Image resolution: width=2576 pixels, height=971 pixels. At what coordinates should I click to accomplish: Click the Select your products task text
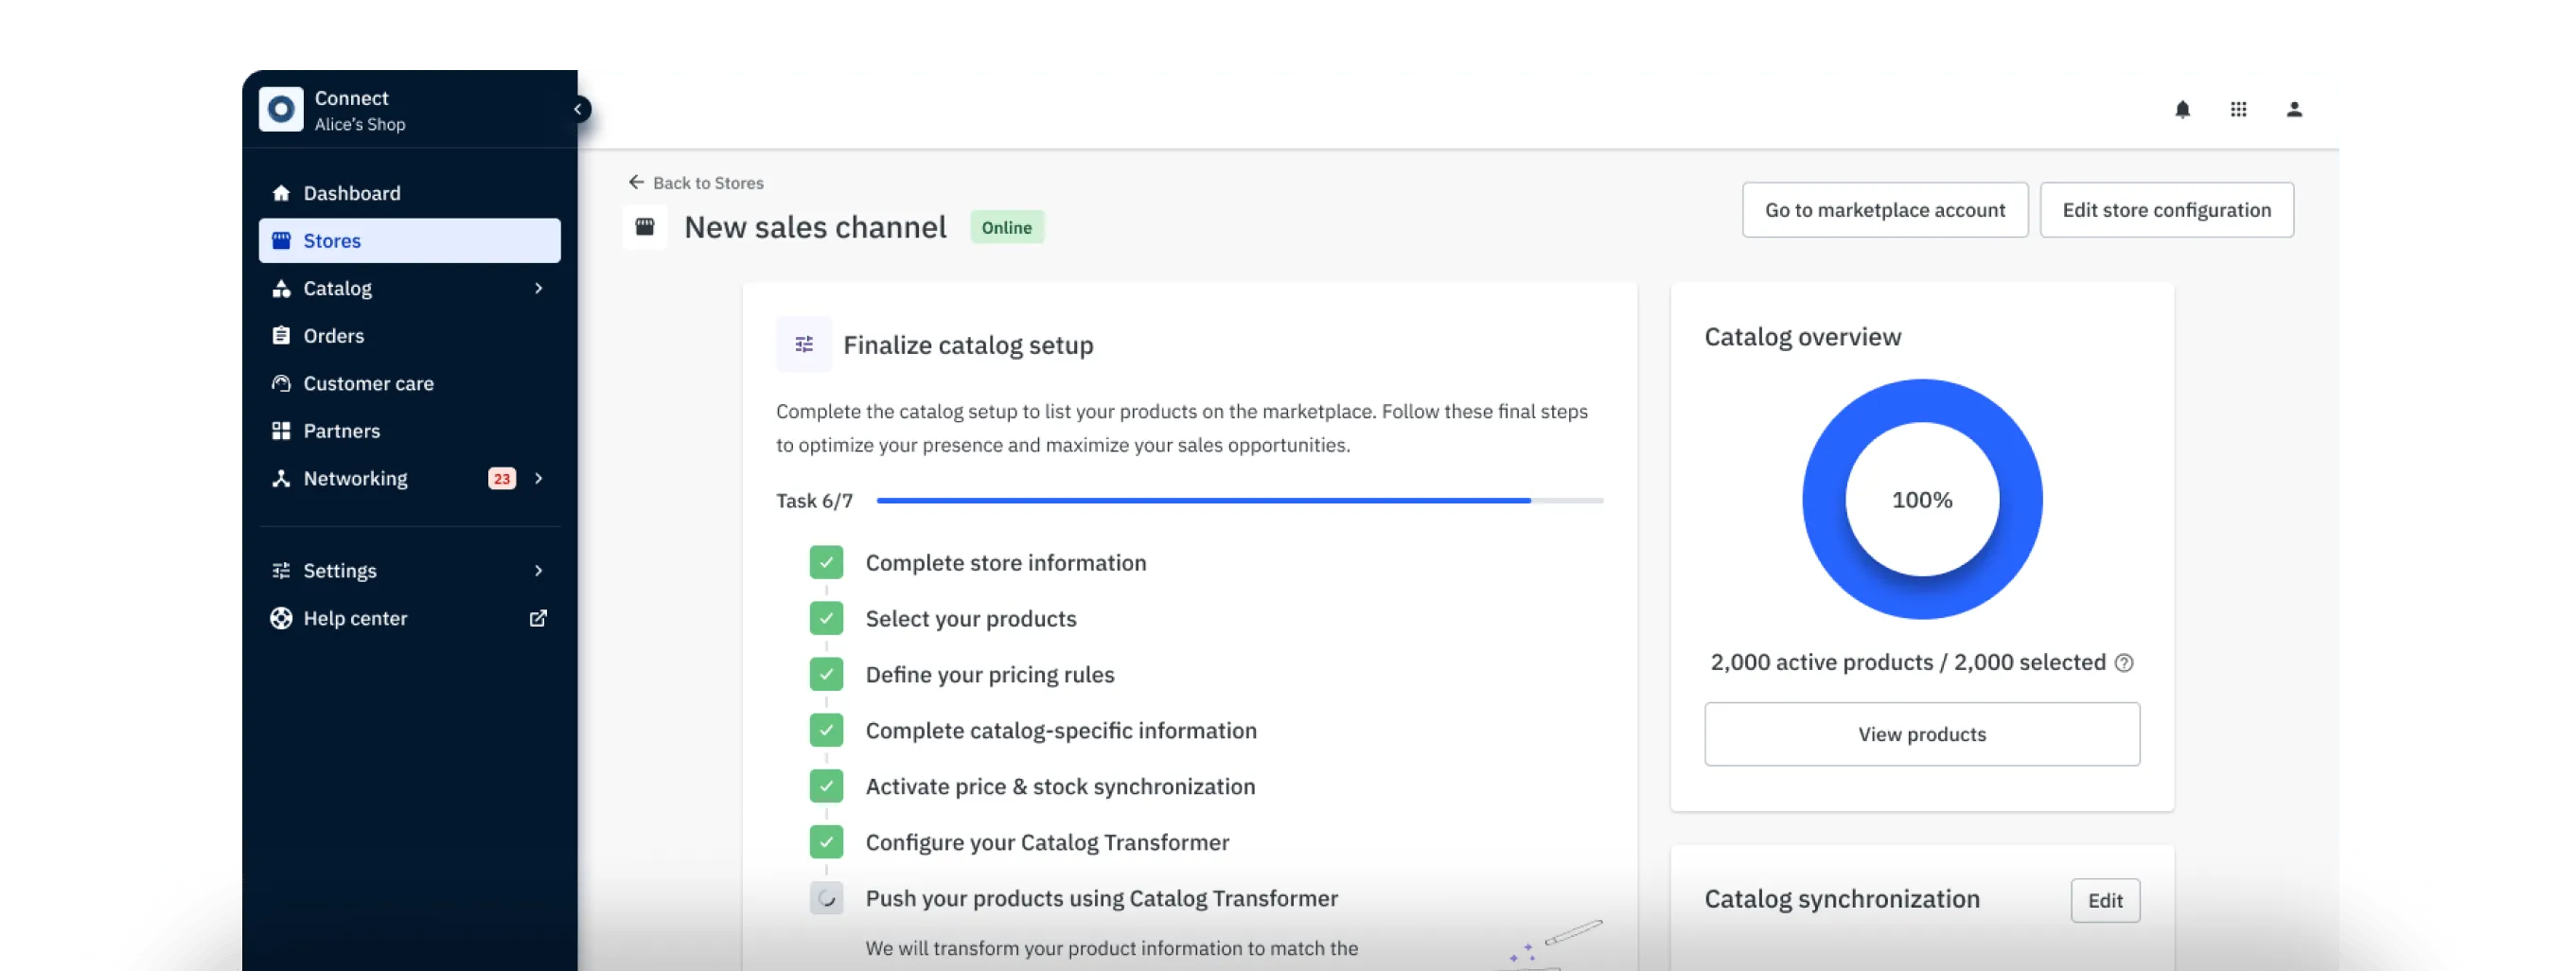tap(971, 619)
